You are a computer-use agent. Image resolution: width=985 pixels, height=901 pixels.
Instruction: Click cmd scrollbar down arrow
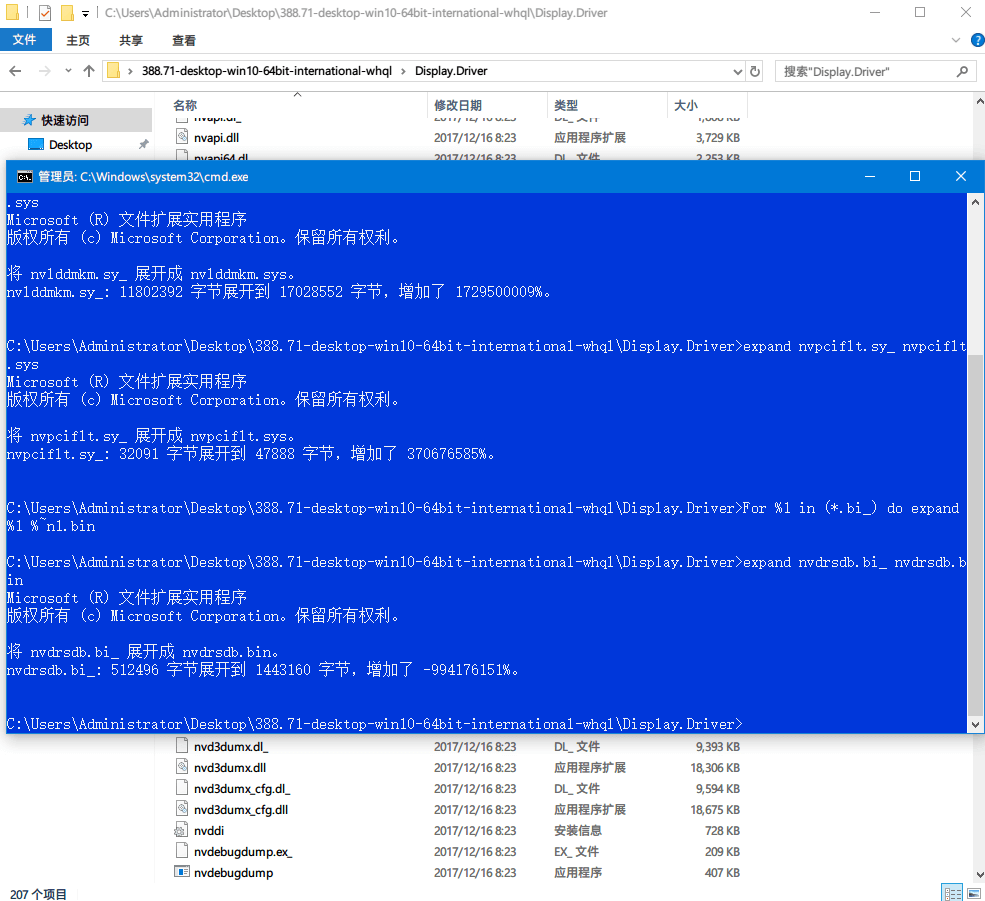975,724
